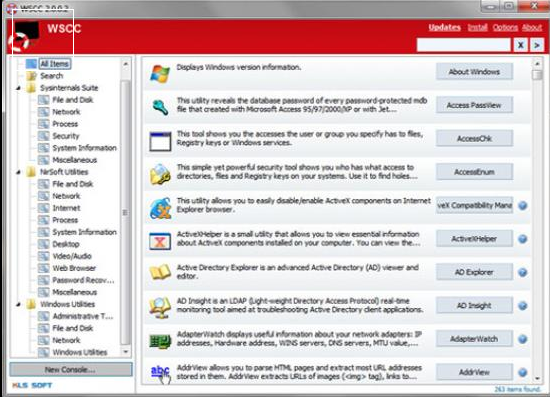Select Windows Utilities sub-item at tree bottom

pos(80,352)
